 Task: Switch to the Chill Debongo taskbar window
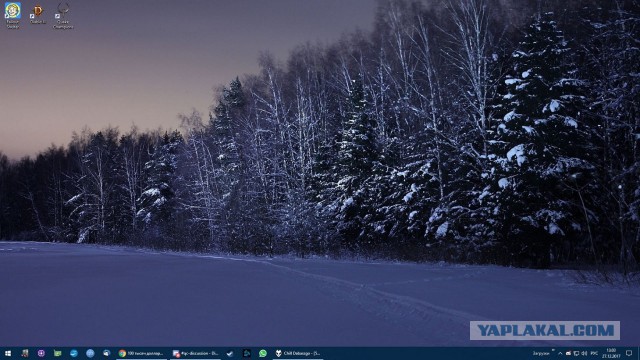click(298, 353)
